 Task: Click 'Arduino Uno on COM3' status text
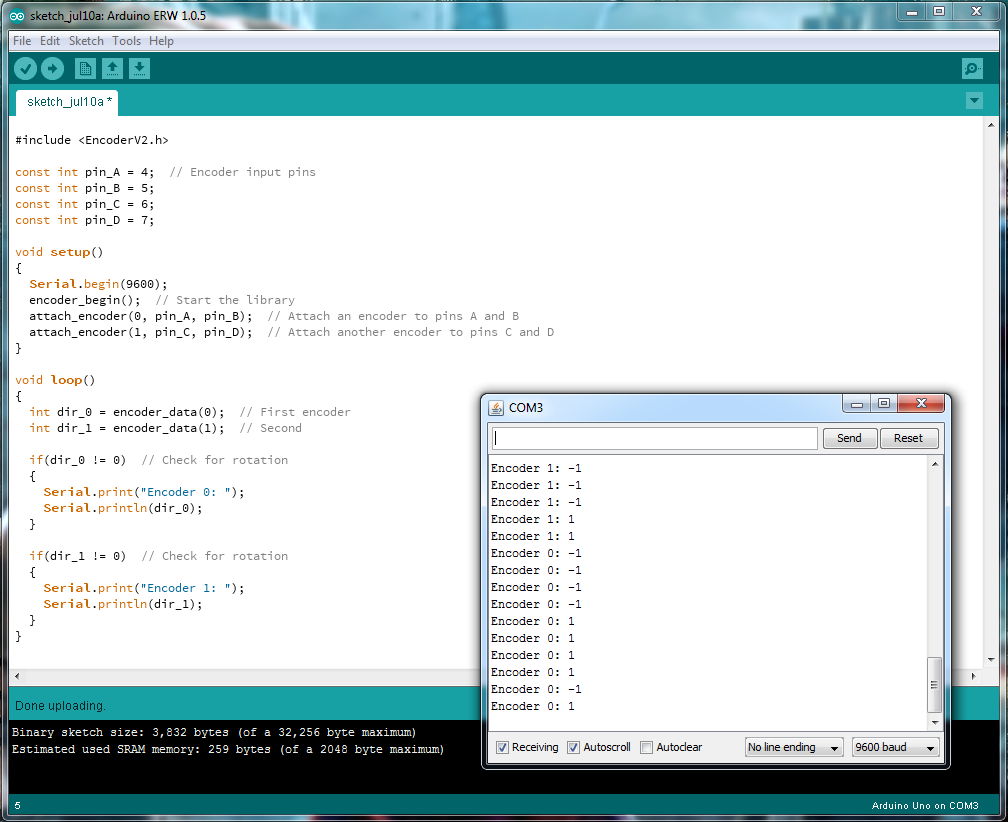[924, 805]
